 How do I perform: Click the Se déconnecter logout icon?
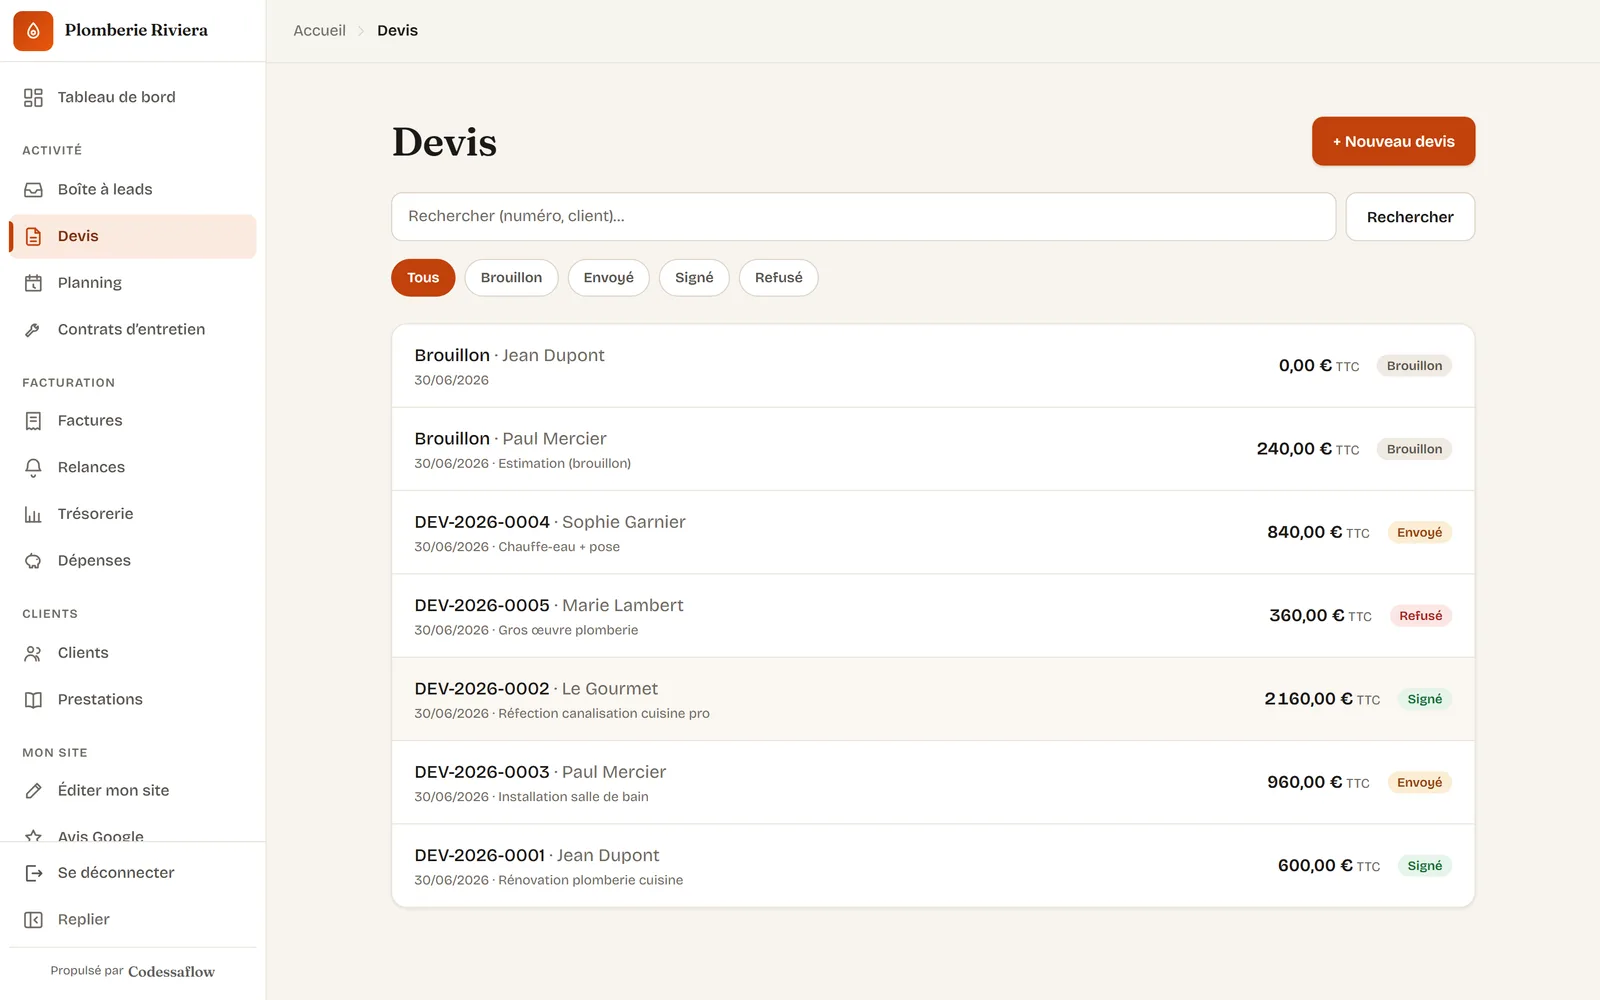[x=33, y=873]
